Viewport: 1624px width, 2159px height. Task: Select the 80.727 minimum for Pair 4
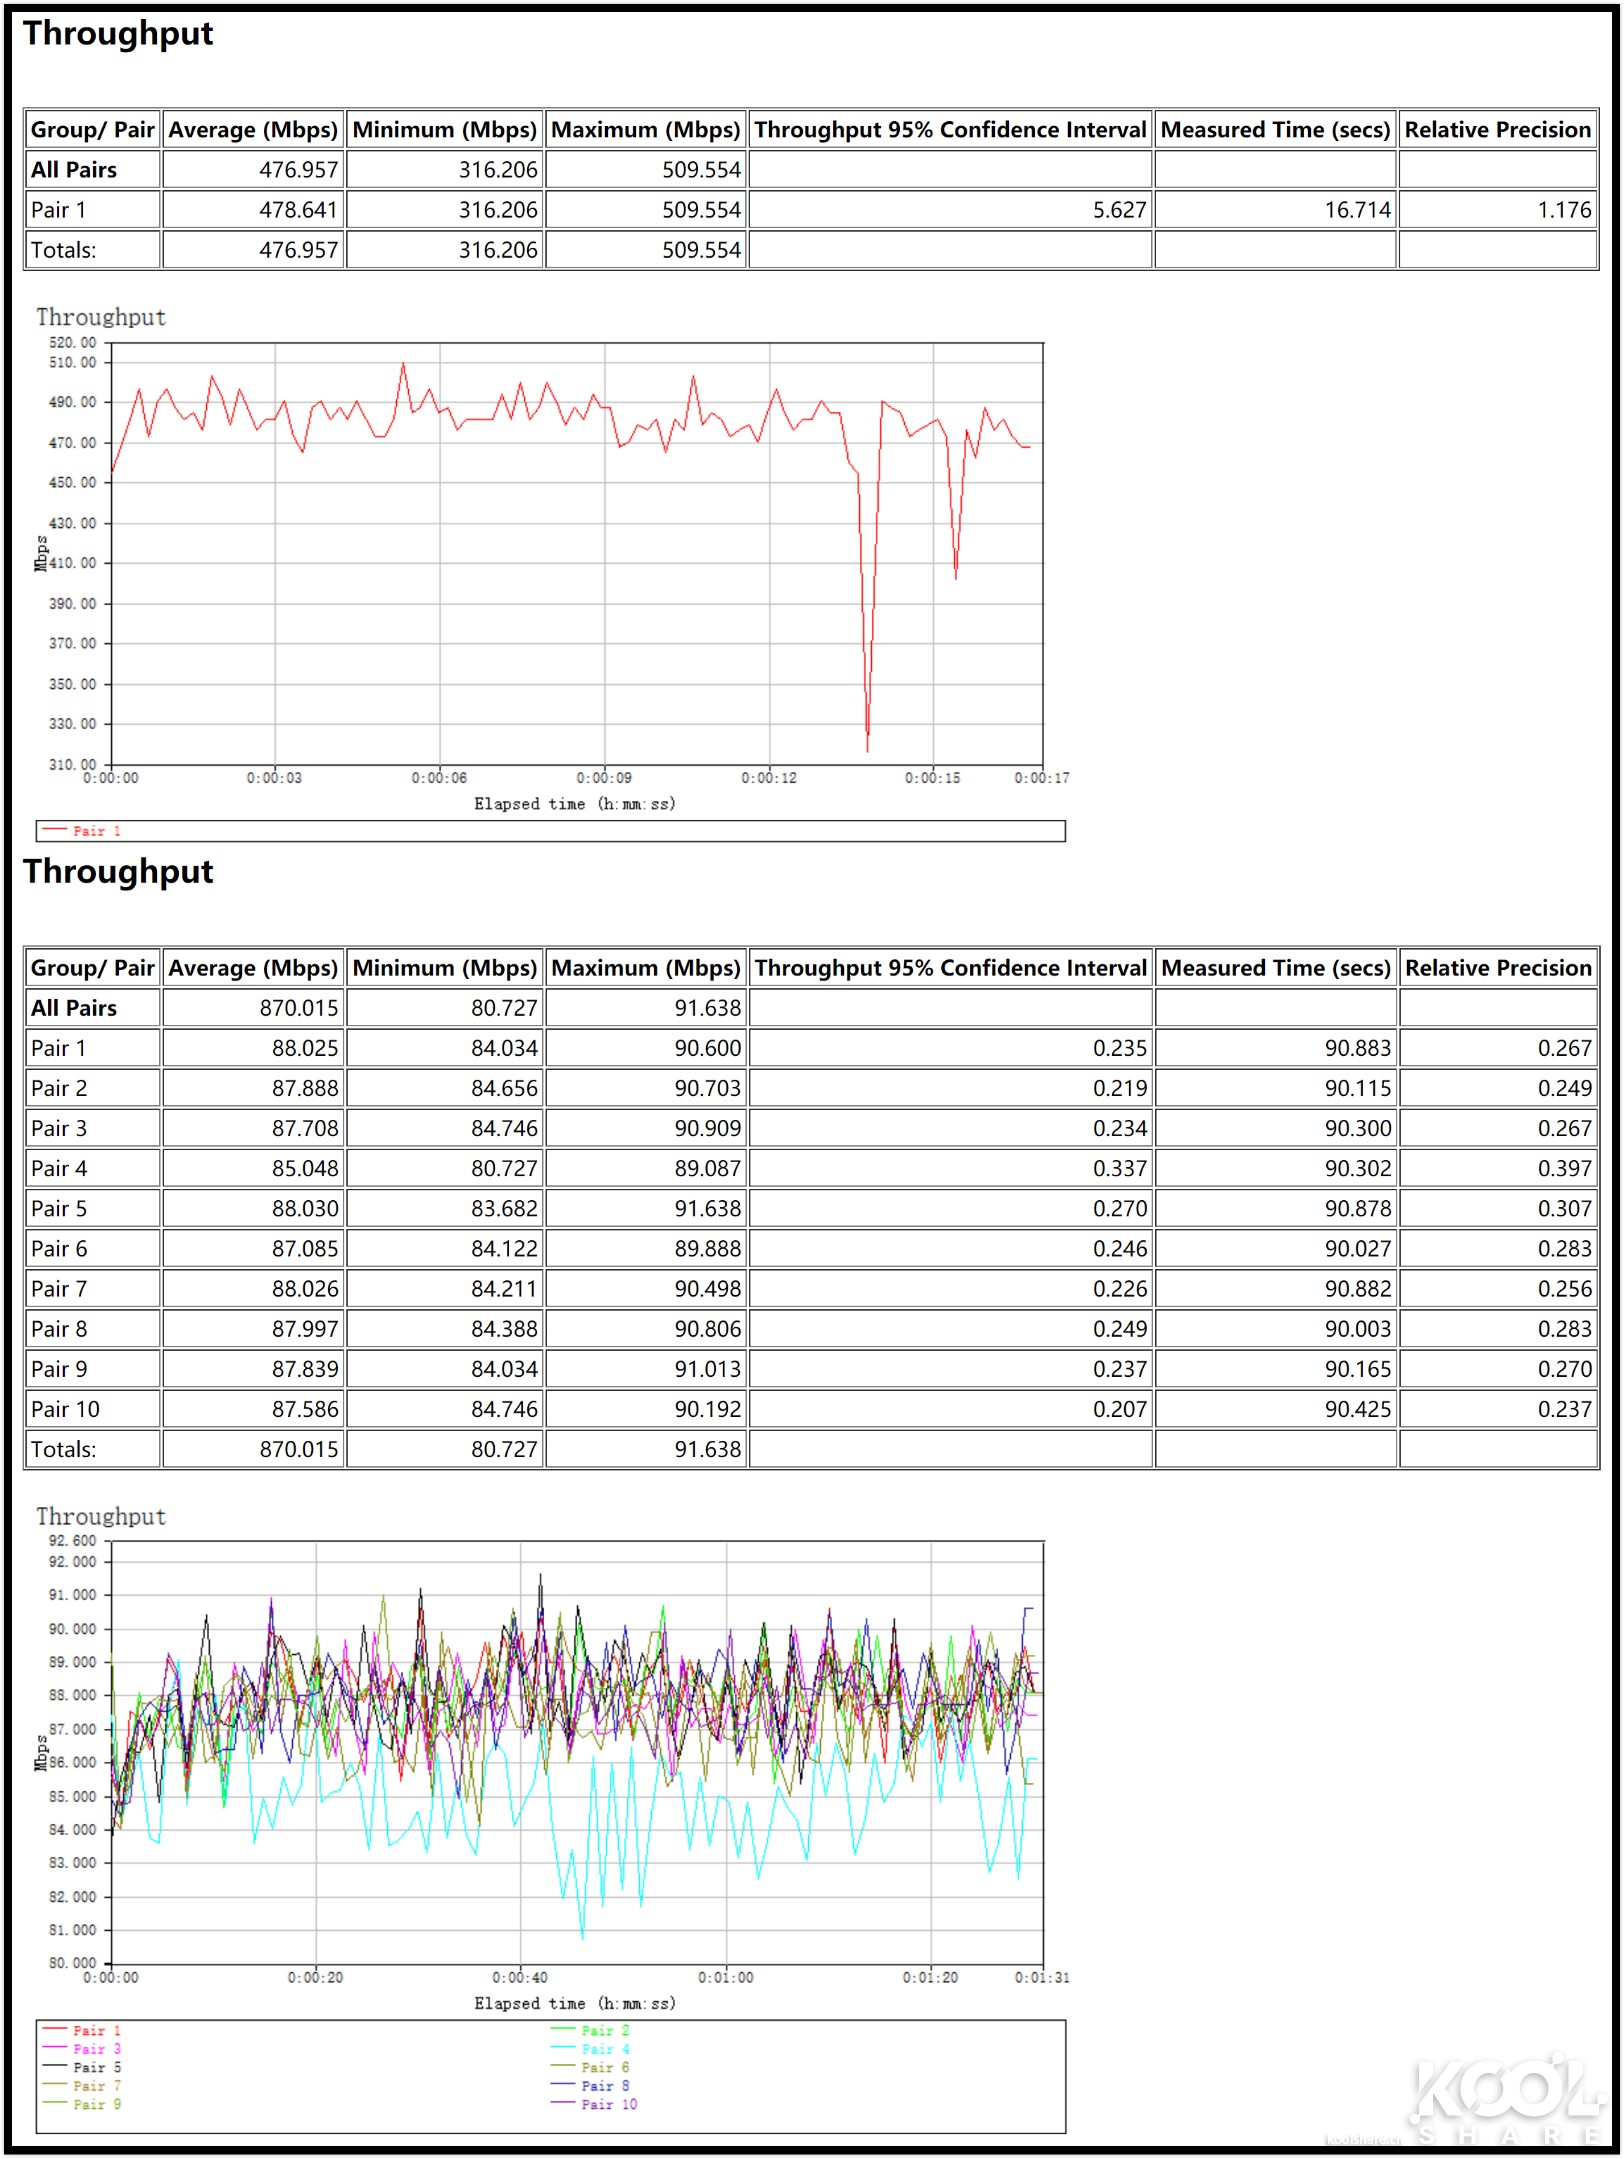(x=445, y=1168)
